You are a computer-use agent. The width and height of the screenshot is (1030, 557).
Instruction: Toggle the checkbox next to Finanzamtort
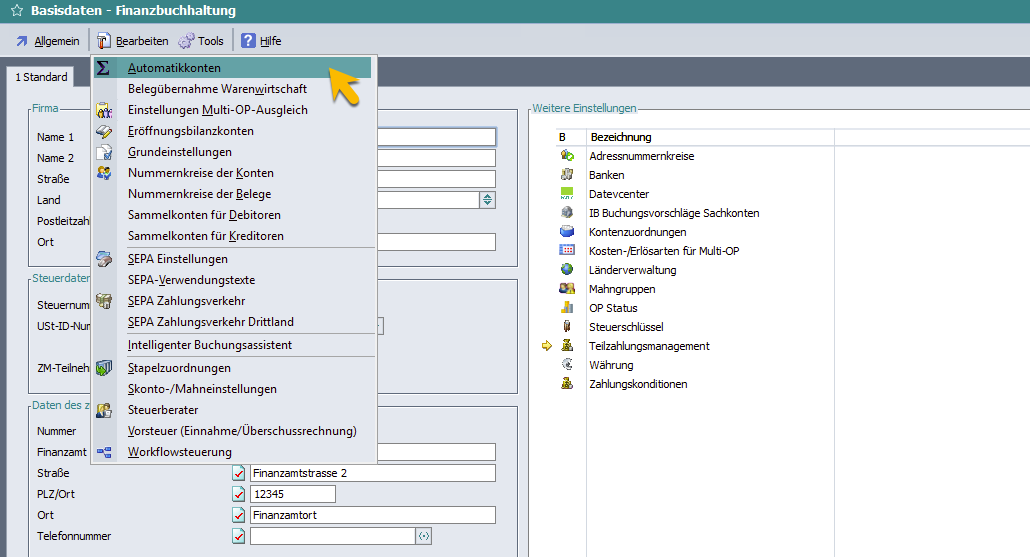[238, 515]
